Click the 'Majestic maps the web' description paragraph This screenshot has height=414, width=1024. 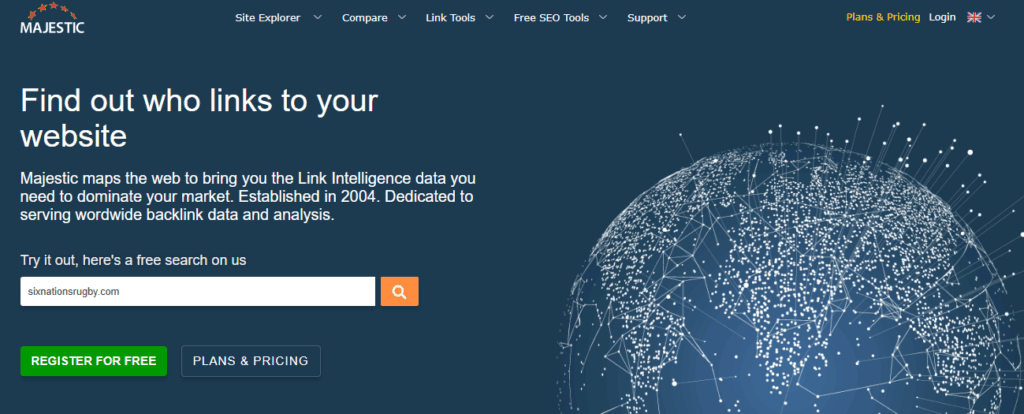tap(248, 197)
